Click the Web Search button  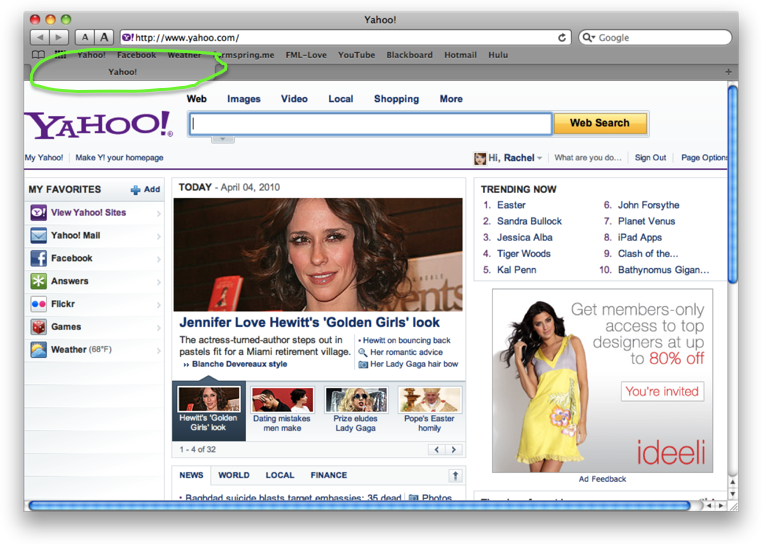pyautogui.click(x=600, y=123)
